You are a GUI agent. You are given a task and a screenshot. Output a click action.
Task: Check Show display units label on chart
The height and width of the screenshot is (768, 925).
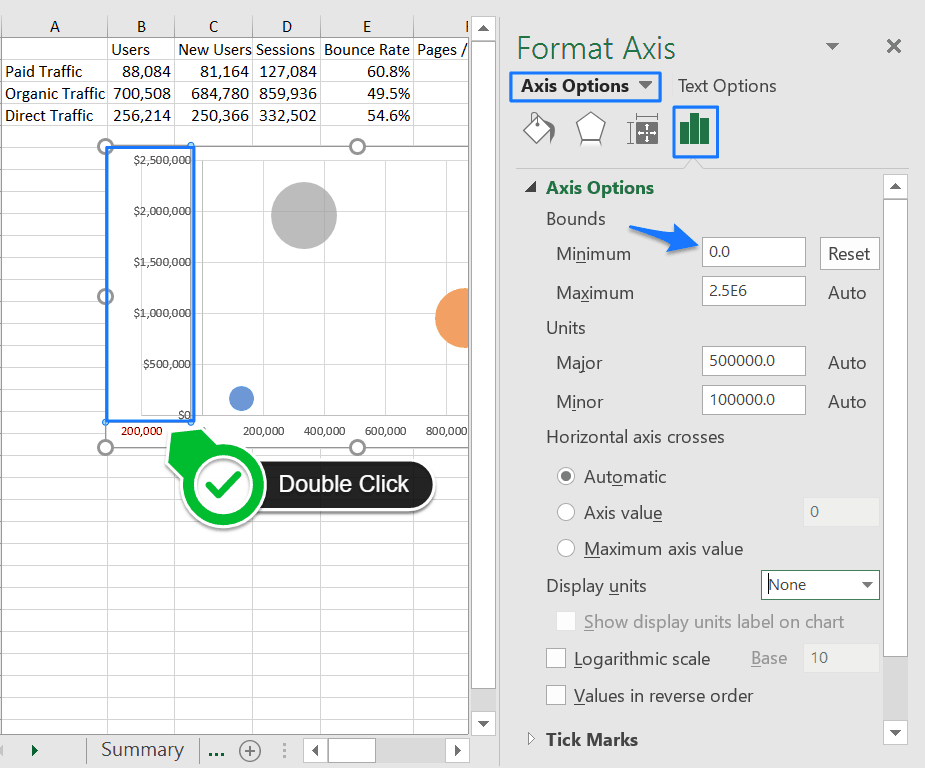566,621
